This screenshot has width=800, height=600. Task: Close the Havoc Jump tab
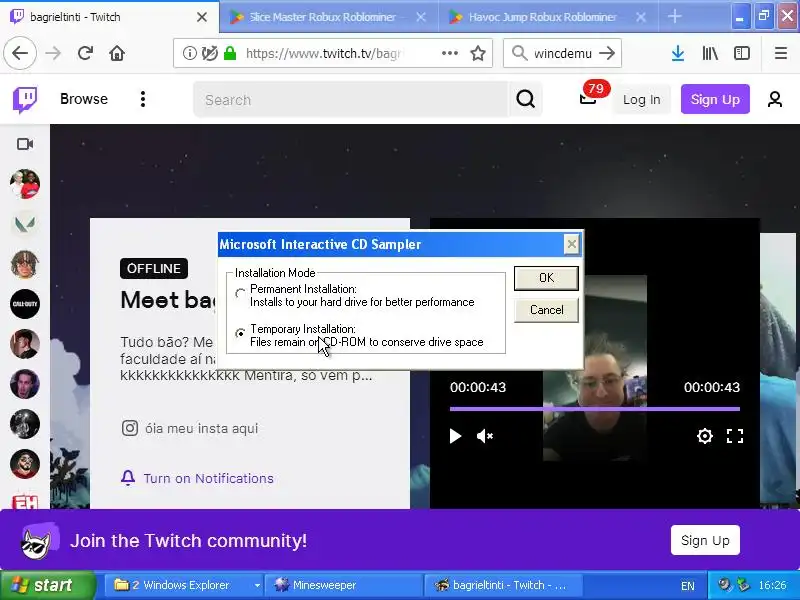641,17
